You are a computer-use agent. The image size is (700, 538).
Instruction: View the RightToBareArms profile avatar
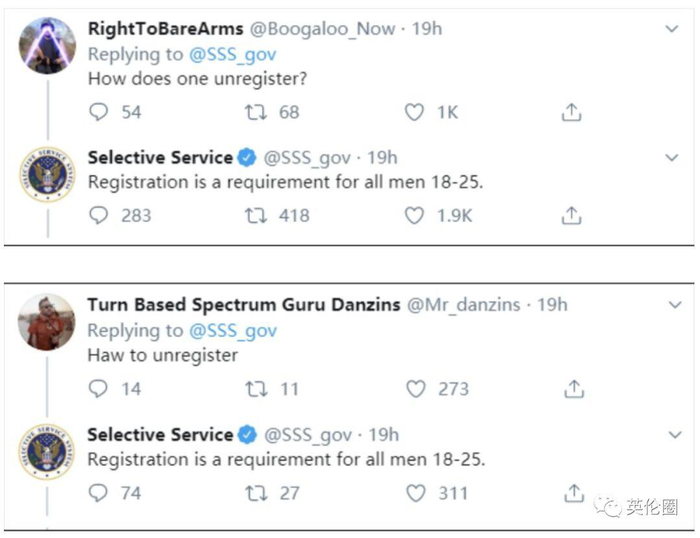click(x=46, y=46)
